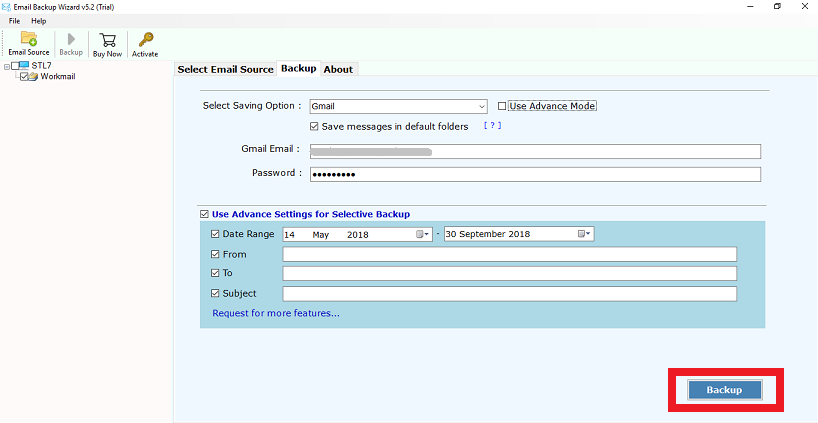Toggle the Workmail folder checkbox
818x423 pixels.
24,76
